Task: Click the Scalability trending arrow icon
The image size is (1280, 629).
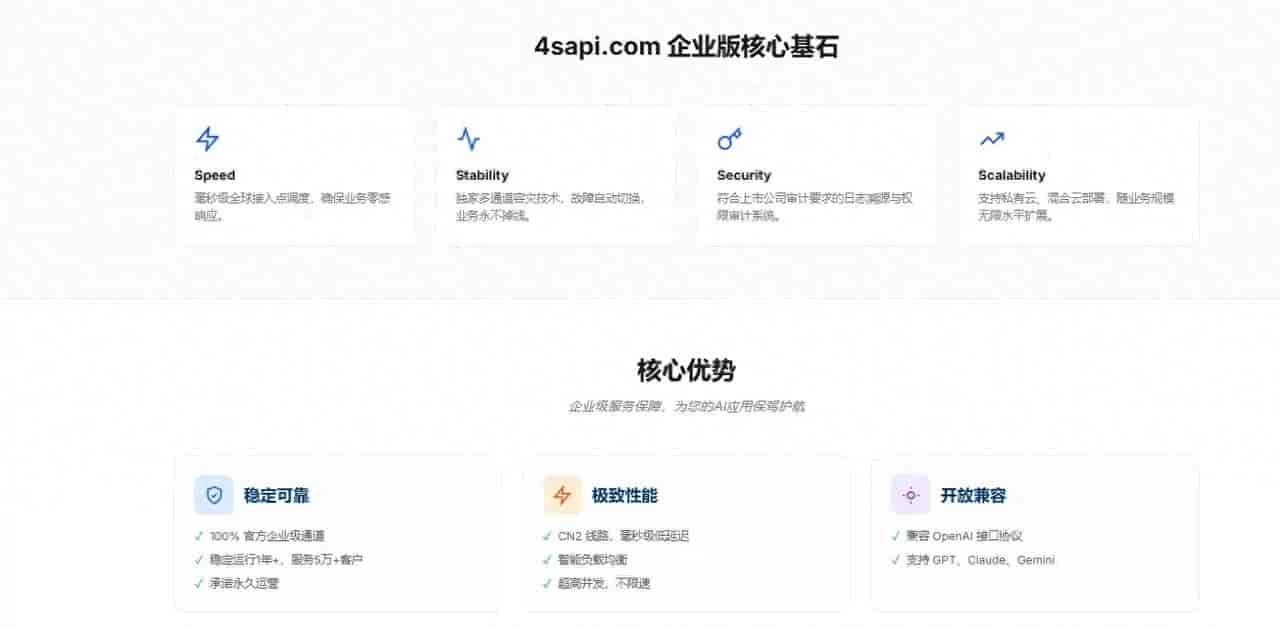Action: 991,139
